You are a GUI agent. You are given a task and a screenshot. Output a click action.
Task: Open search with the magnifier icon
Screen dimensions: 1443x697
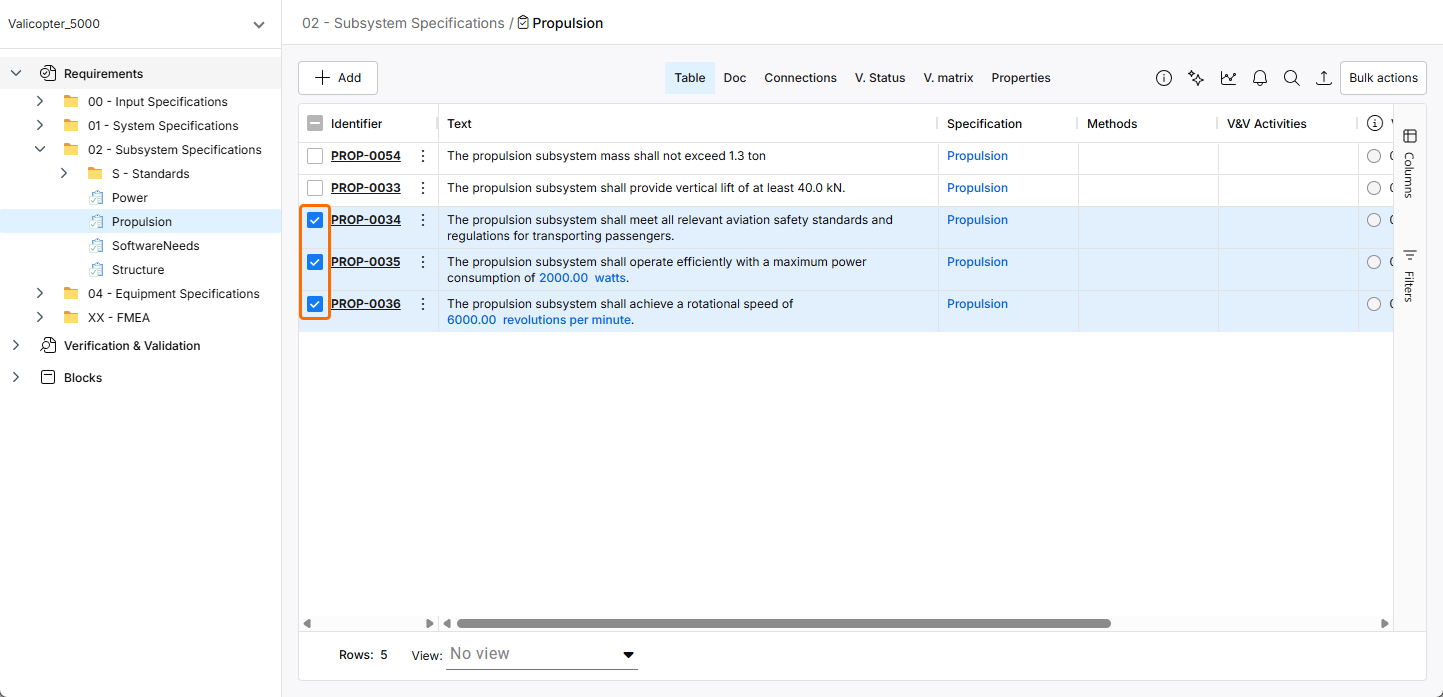(x=1292, y=78)
